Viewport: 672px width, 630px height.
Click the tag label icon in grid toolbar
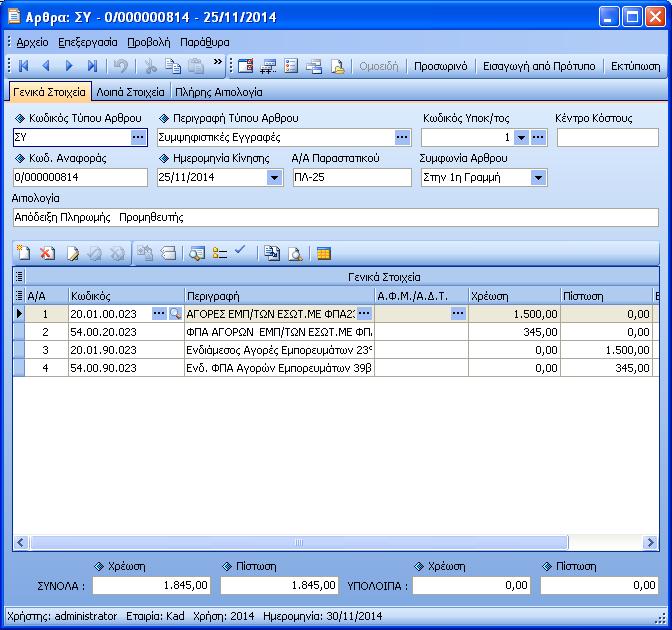click(168, 253)
